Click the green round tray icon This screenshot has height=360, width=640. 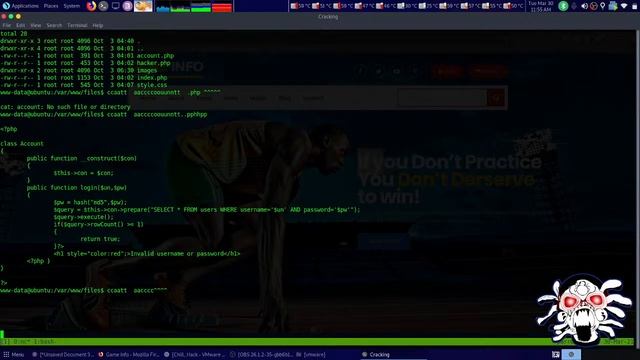coord(563,6)
